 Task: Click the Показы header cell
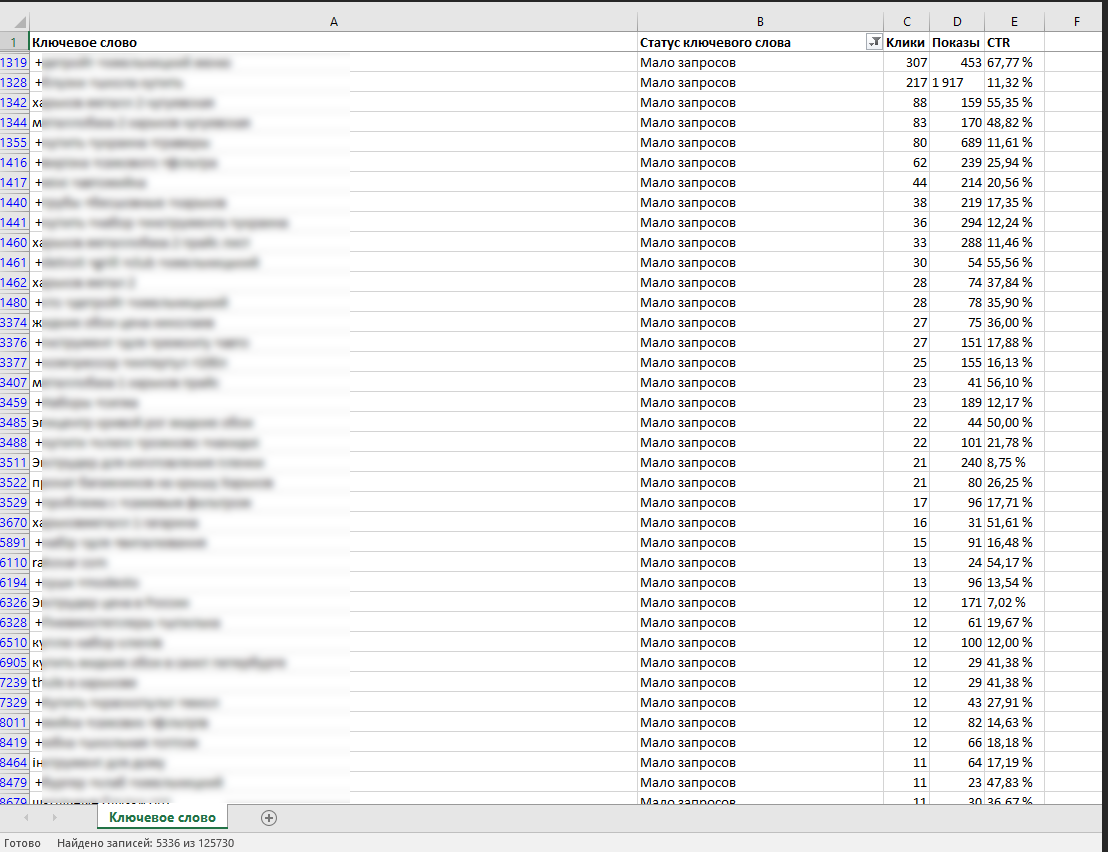point(956,42)
